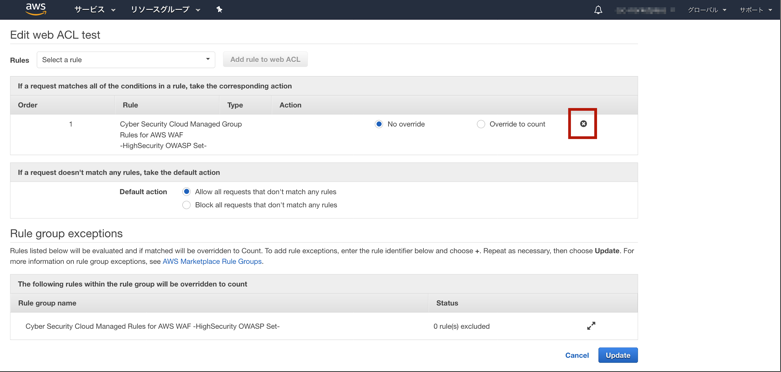Image resolution: width=781 pixels, height=372 pixels.
Task: Open the サポート dropdown menu
Action: pos(756,10)
